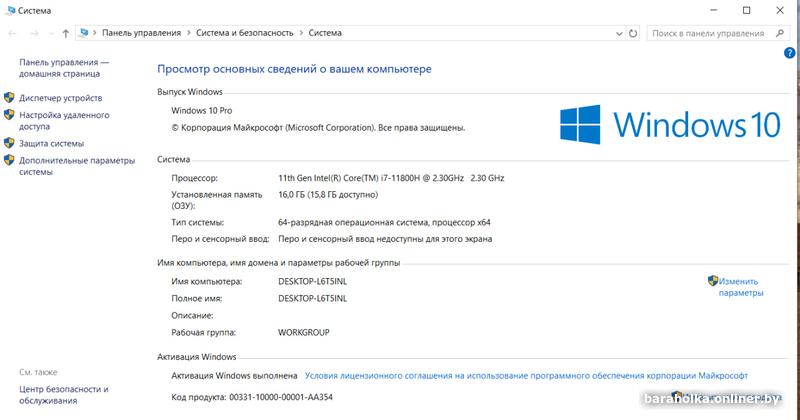Click the Control Panel search field
Viewport: 800px width, 420px height.
pos(705,33)
